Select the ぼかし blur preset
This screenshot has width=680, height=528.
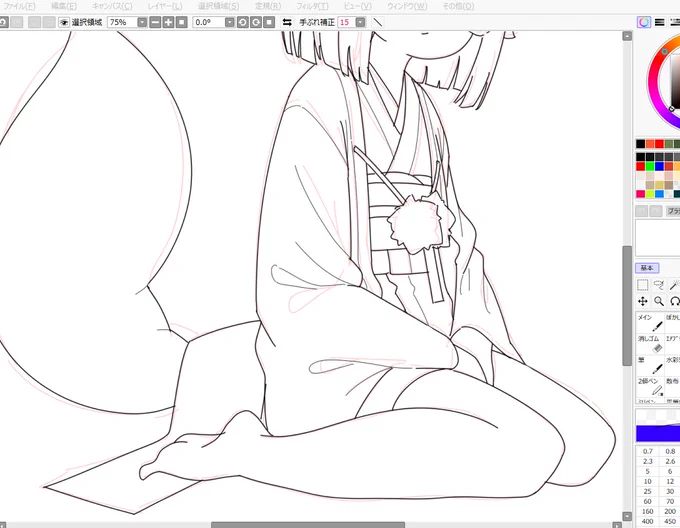pos(673,323)
